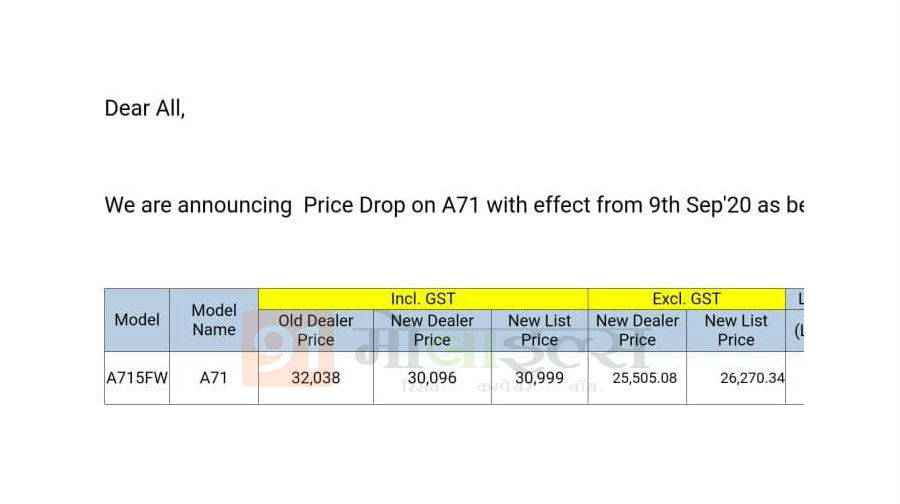900x504 pixels.
Task: Click the 30,999 new list price value
Action: (x=539, y=379)
